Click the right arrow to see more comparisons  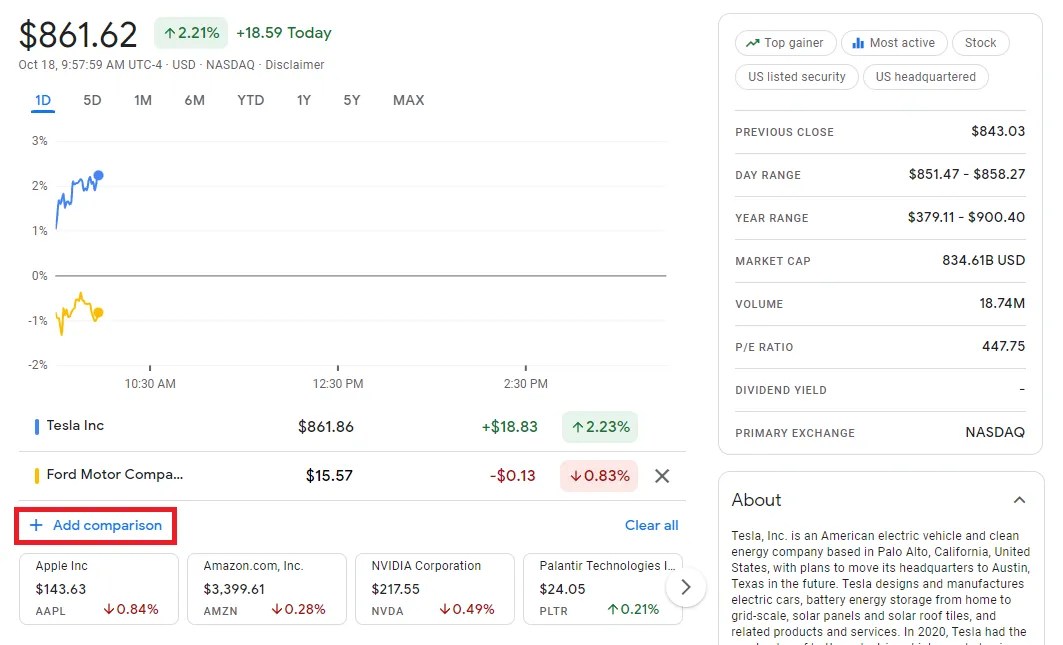click(x=686, y=588)
